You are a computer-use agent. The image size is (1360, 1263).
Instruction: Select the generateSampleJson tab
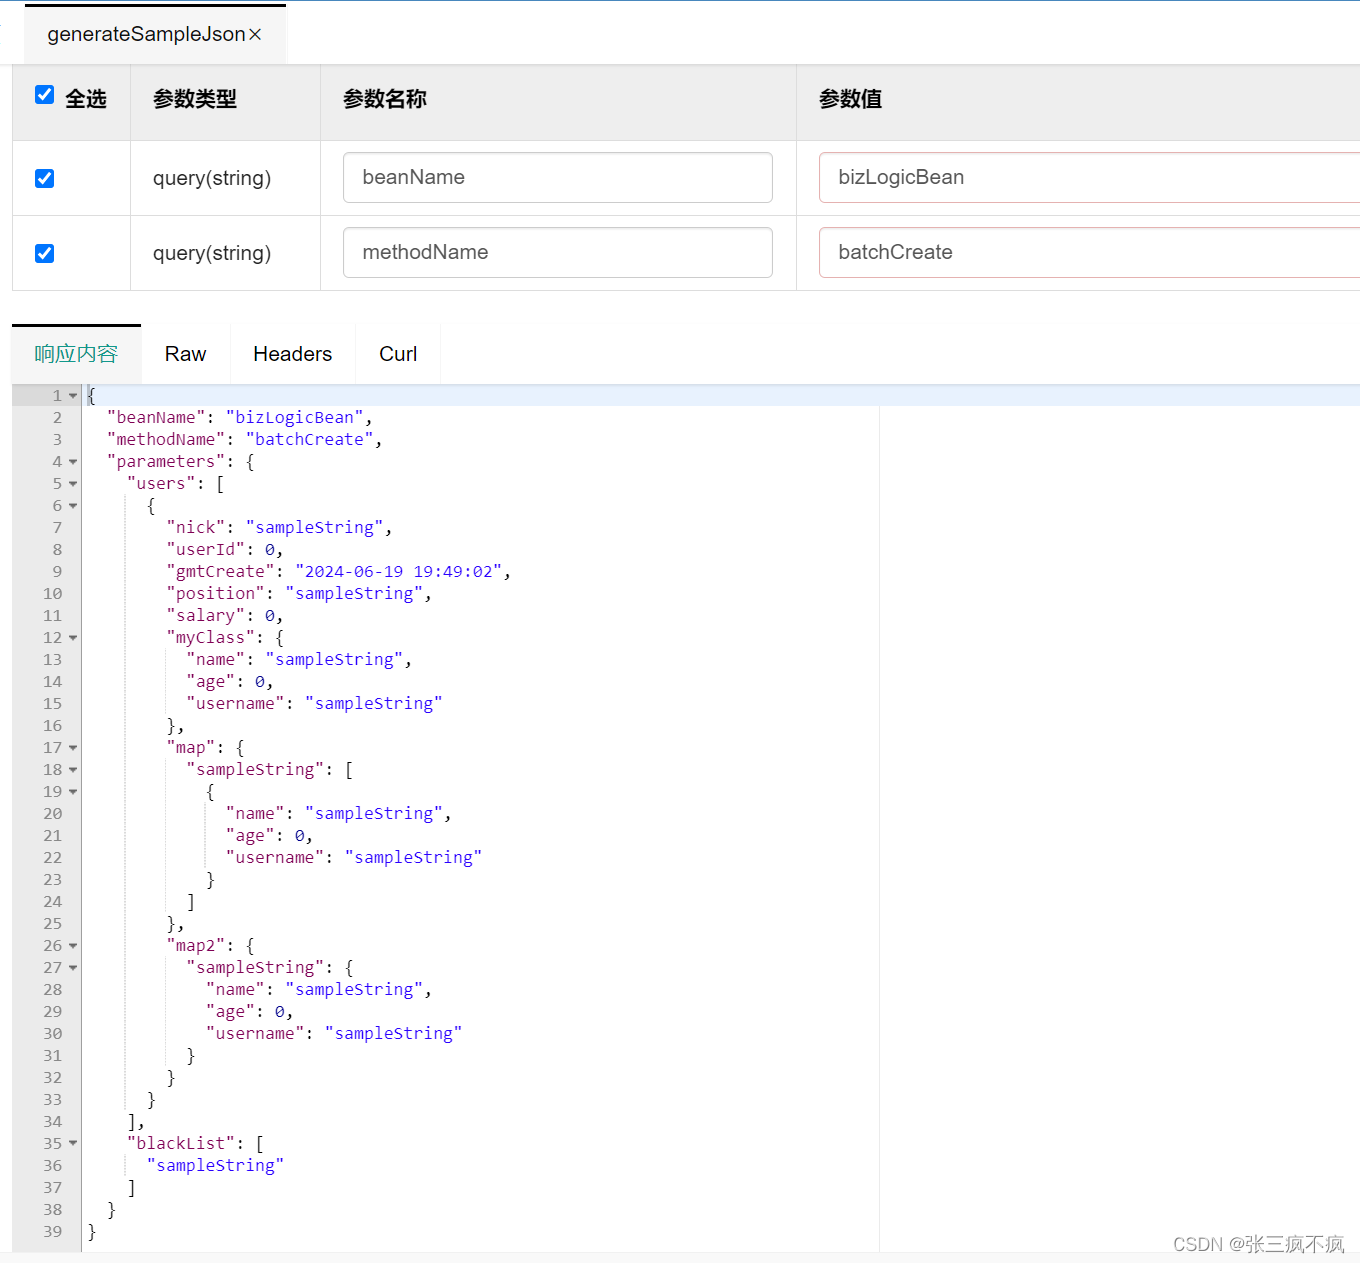pos(155,34)
